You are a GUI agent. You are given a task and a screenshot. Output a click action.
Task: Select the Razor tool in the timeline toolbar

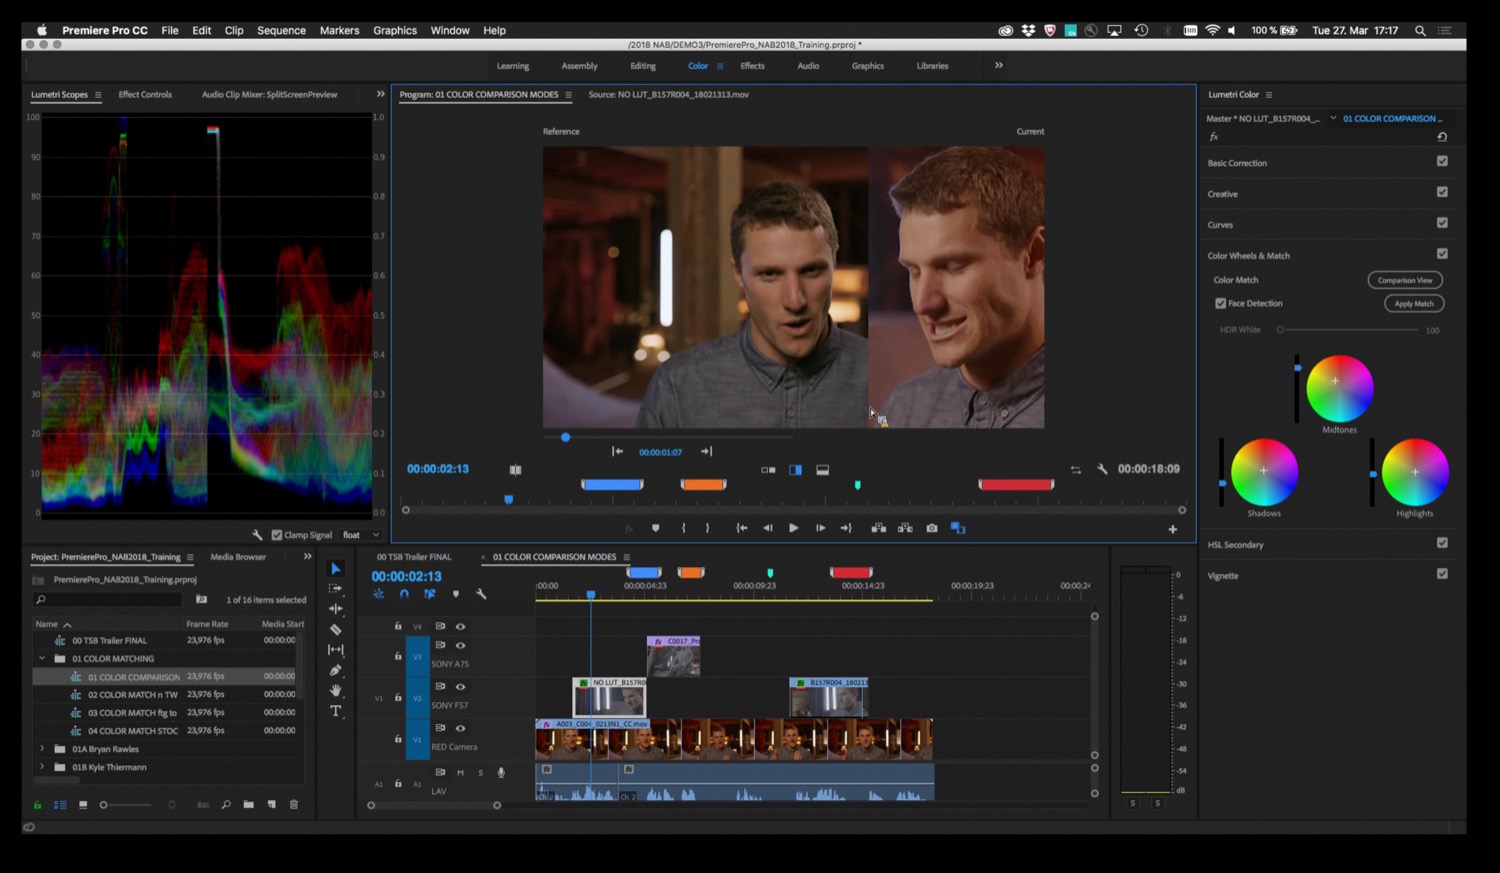click(x=336, y=628)
